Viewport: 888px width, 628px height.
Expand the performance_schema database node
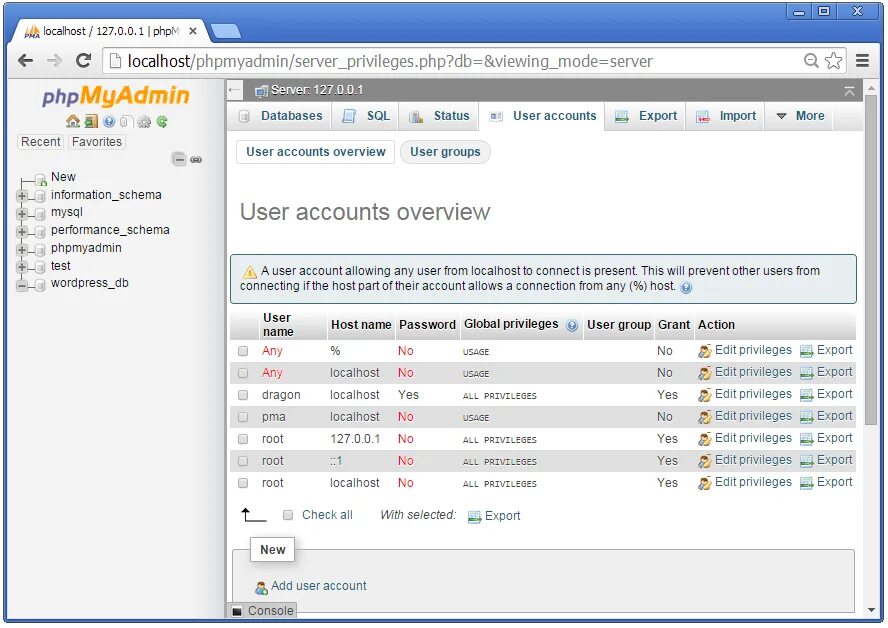(22, 232)
